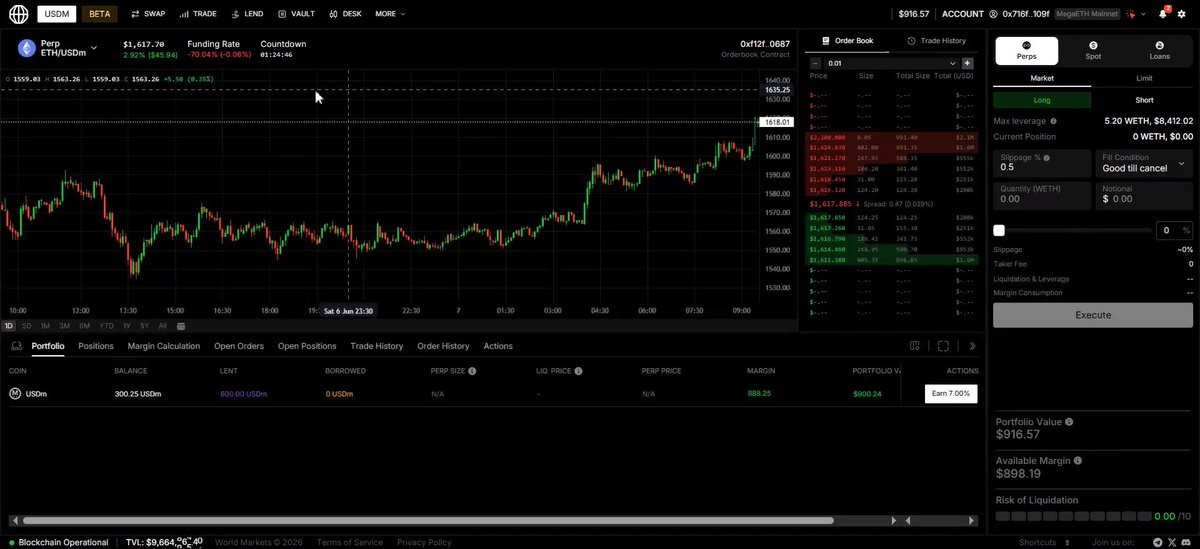Open the chart calendar date-range icon

point(180,326)
